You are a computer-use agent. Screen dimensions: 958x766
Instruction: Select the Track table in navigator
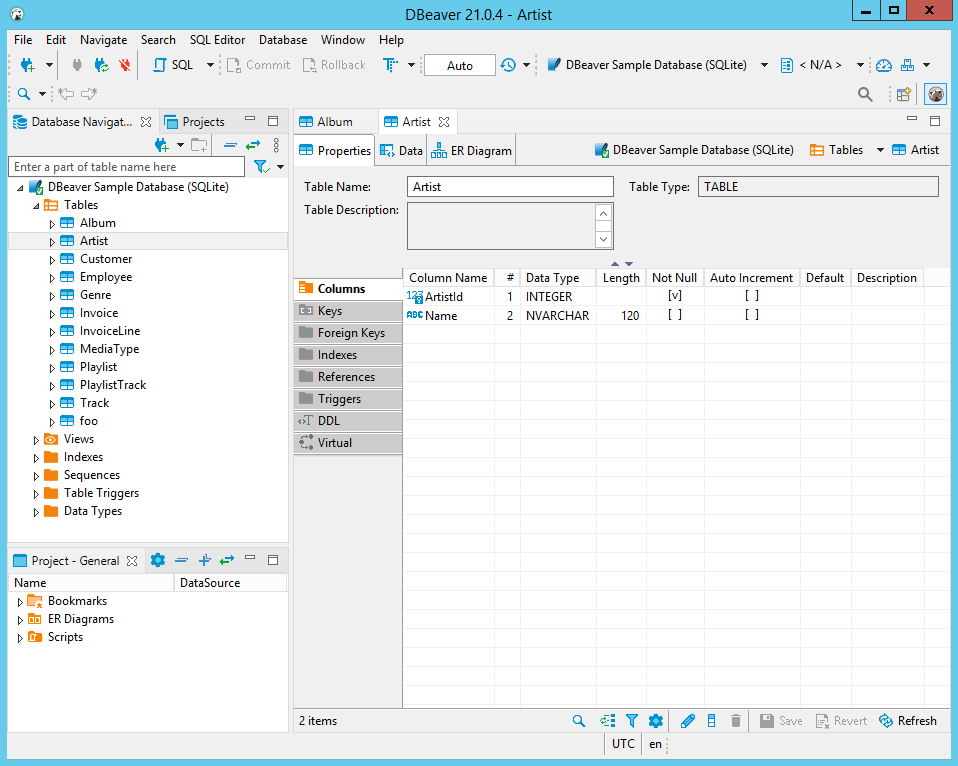tap(94, 403)
